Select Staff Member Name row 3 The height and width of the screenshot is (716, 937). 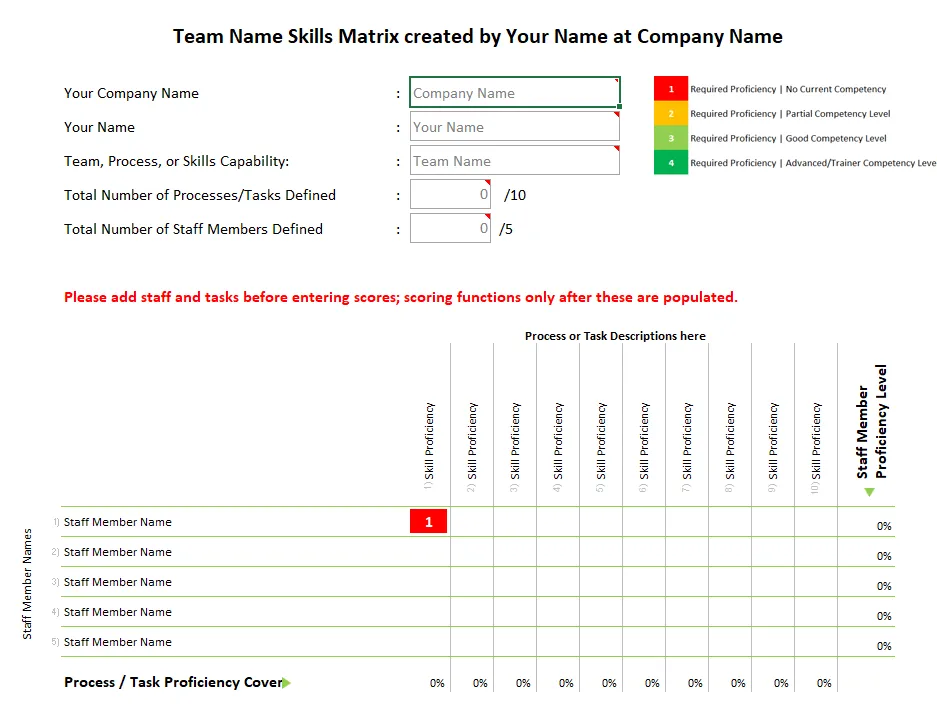coord(118,582)
